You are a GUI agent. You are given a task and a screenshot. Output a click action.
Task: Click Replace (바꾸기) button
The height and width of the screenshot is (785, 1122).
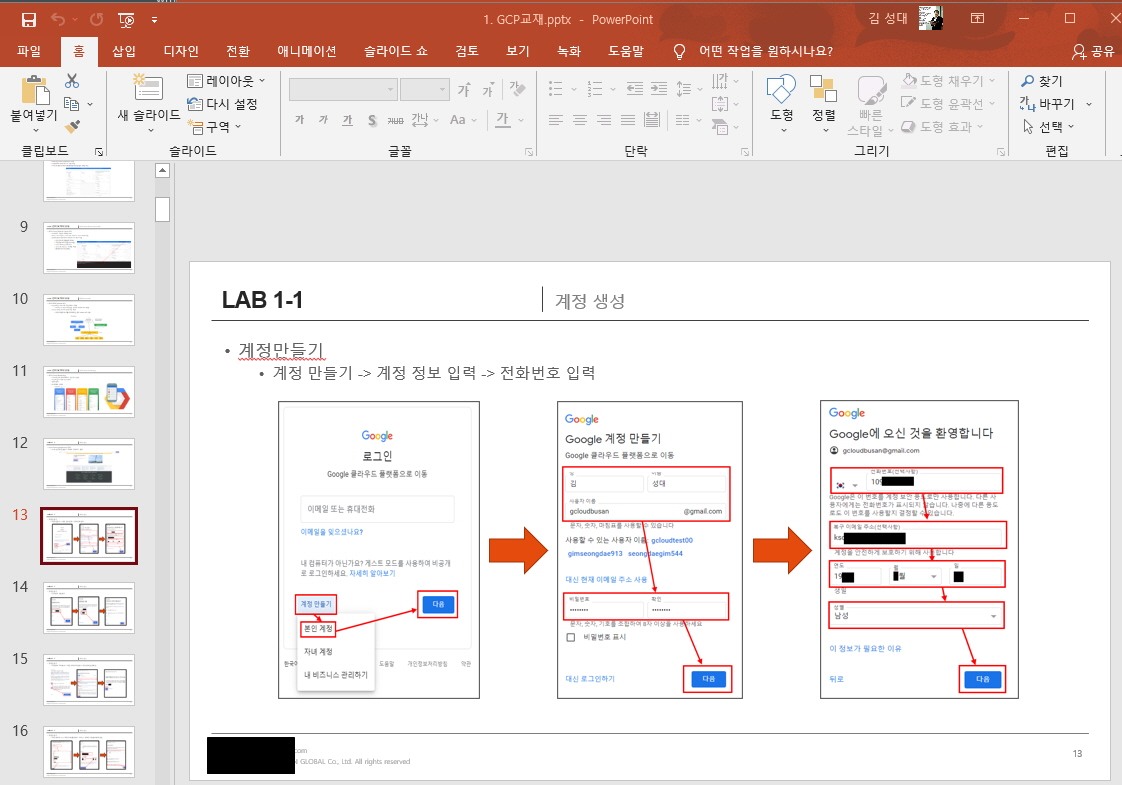click(x=1048, y=104)
